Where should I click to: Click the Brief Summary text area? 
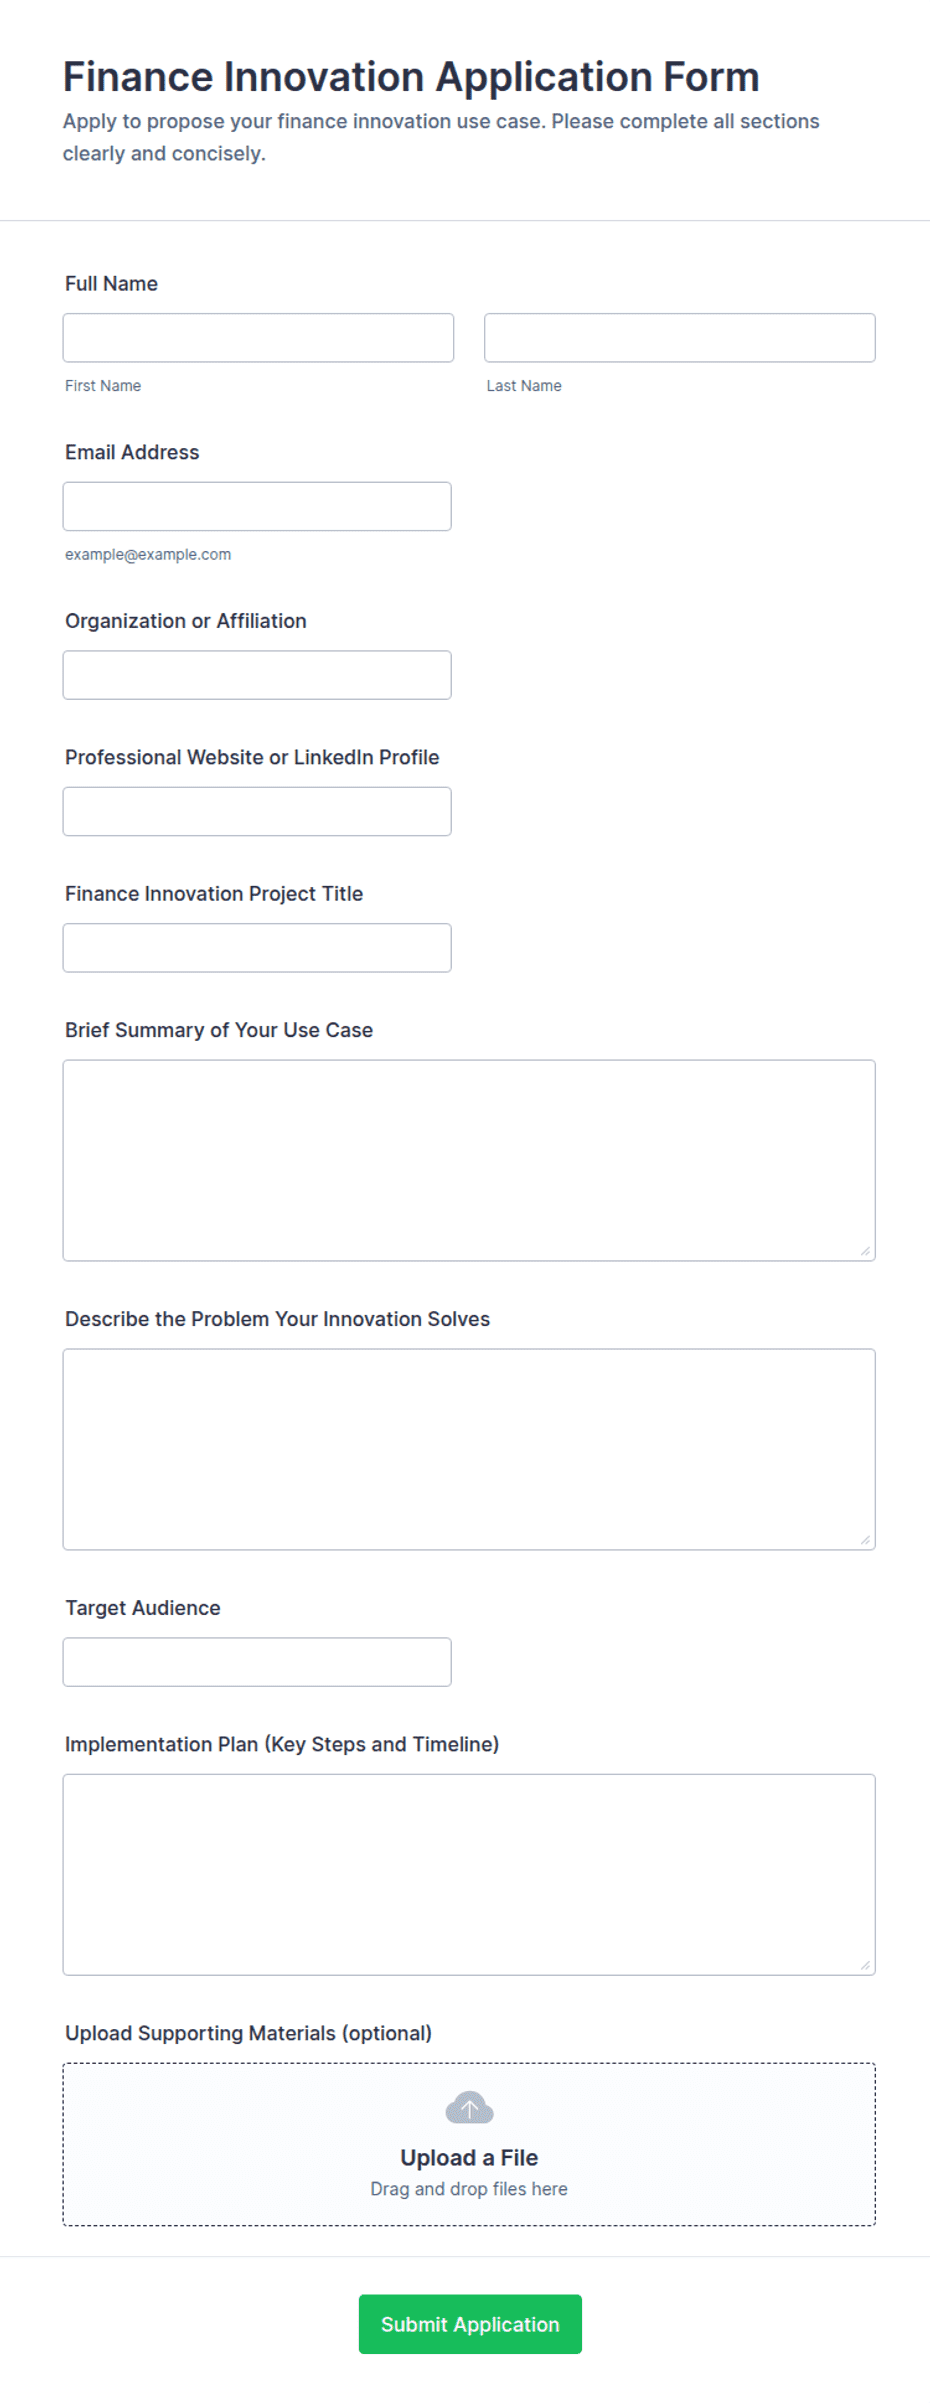point(469,1161)
